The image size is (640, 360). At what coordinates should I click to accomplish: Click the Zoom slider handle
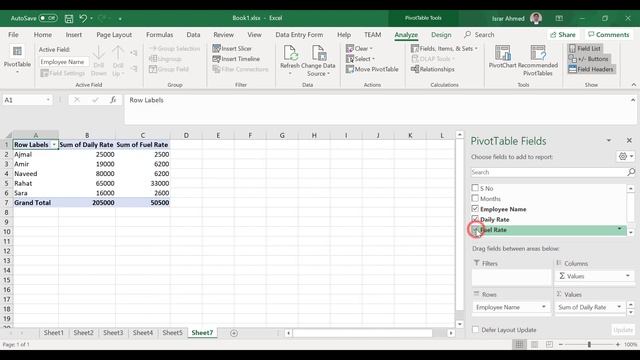tap(589, 344)
